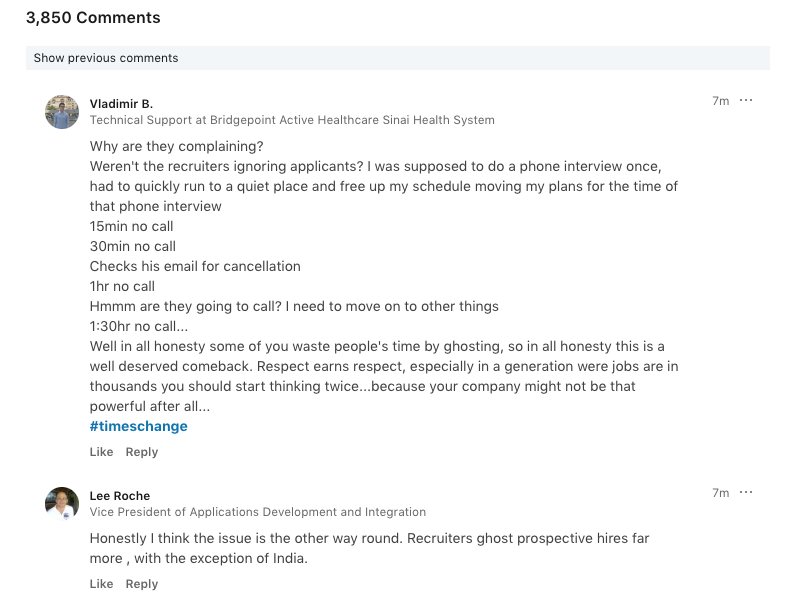The height and width of the screenshot is (608, 797).
Task: Like Lee Roche's comment
Action: click(x=101, y=584)
